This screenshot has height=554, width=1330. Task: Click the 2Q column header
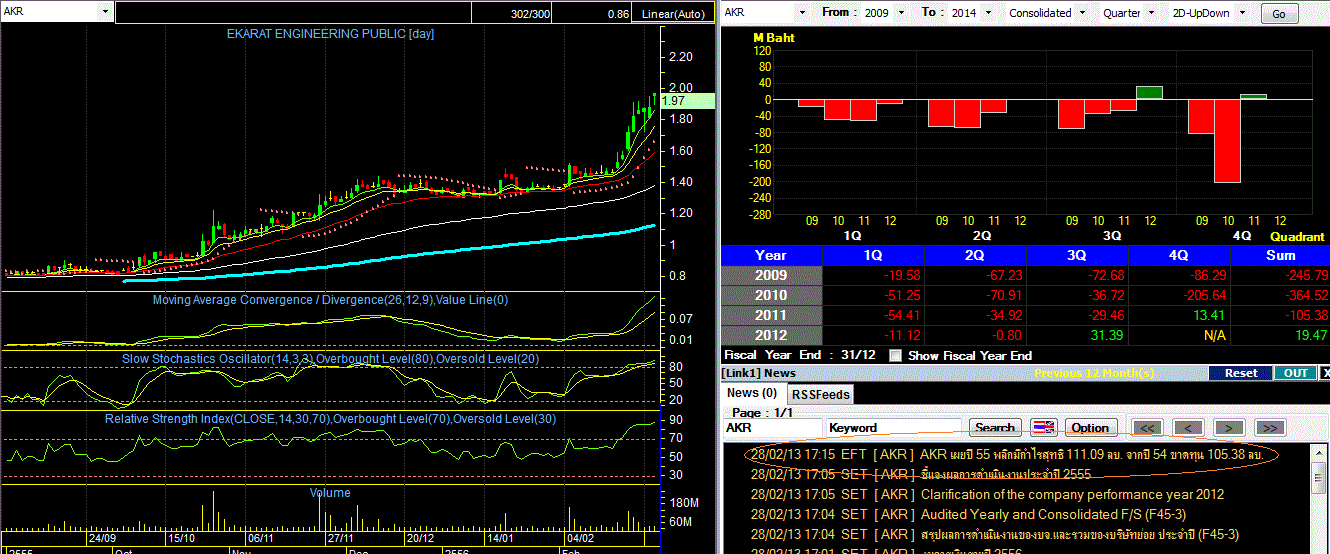pos(976,255)
